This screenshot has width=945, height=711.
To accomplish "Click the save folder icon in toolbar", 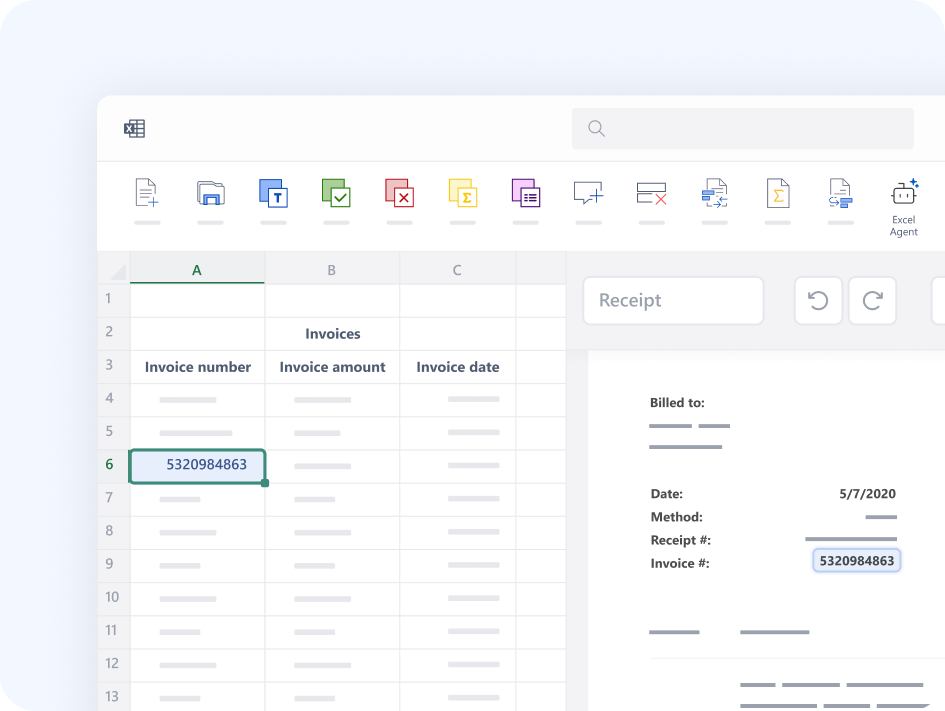I will pos(210,193).
